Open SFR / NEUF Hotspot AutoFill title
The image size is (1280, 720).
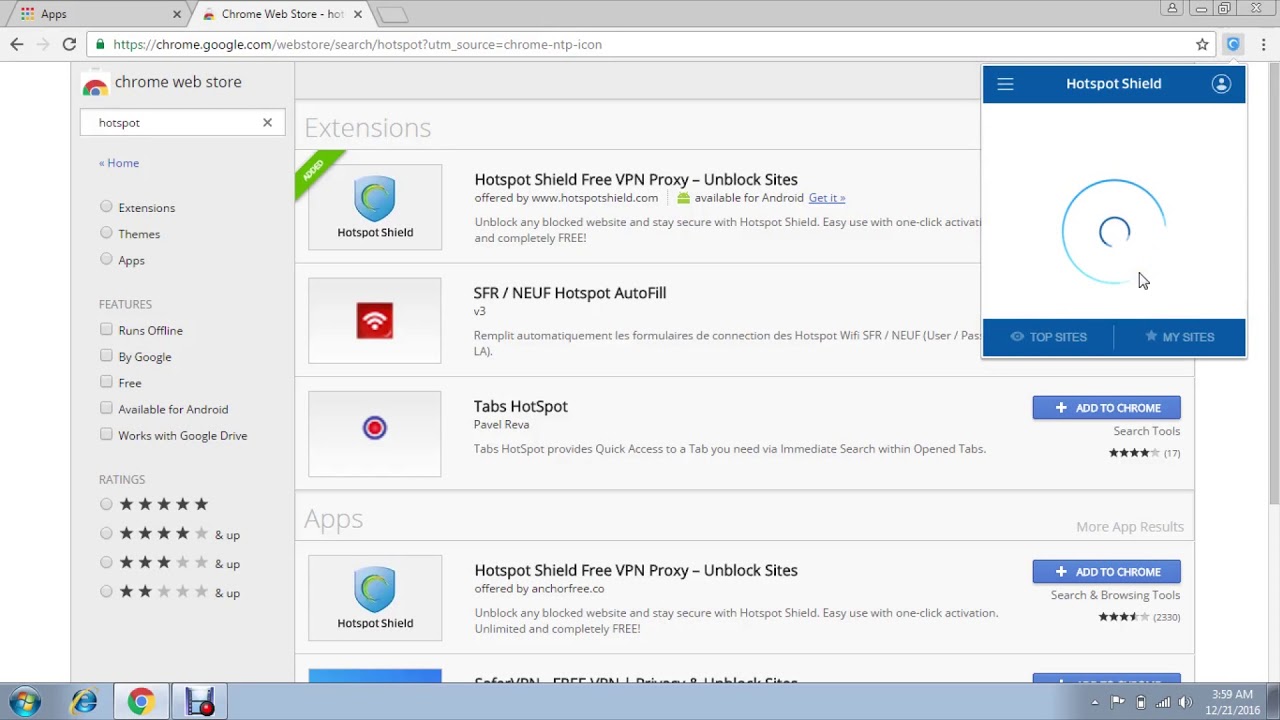[x=569, y=293]
